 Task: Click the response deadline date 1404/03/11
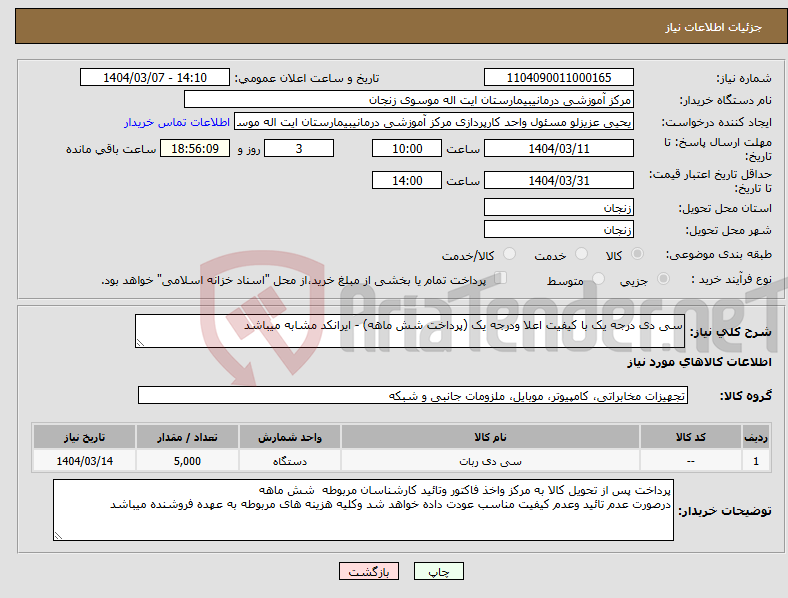pos(558,148)
